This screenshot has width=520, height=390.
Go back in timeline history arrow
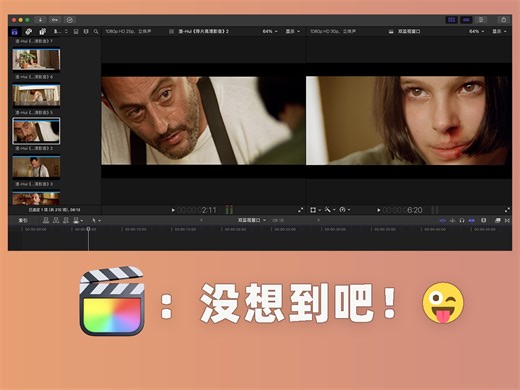tap(201, 220)
